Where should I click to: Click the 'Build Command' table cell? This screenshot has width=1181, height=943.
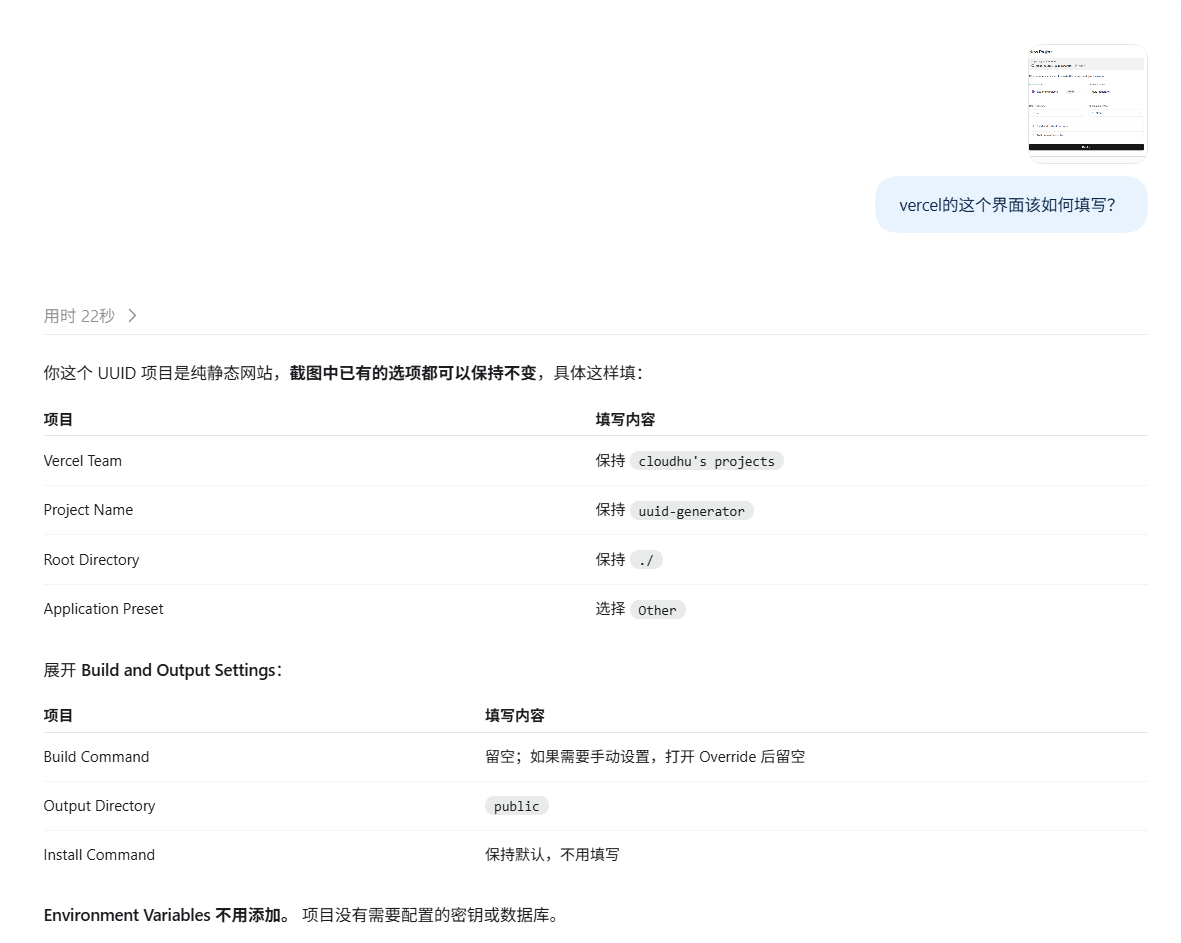[x=96, y=757]
